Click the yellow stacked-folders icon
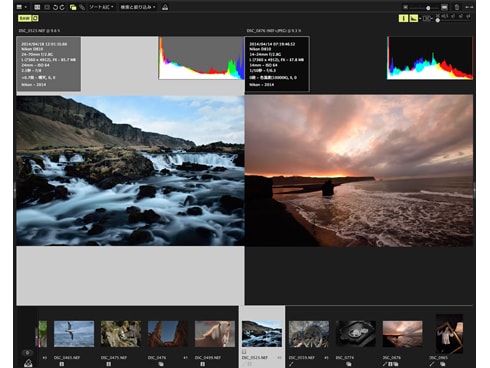 [73, 7]
